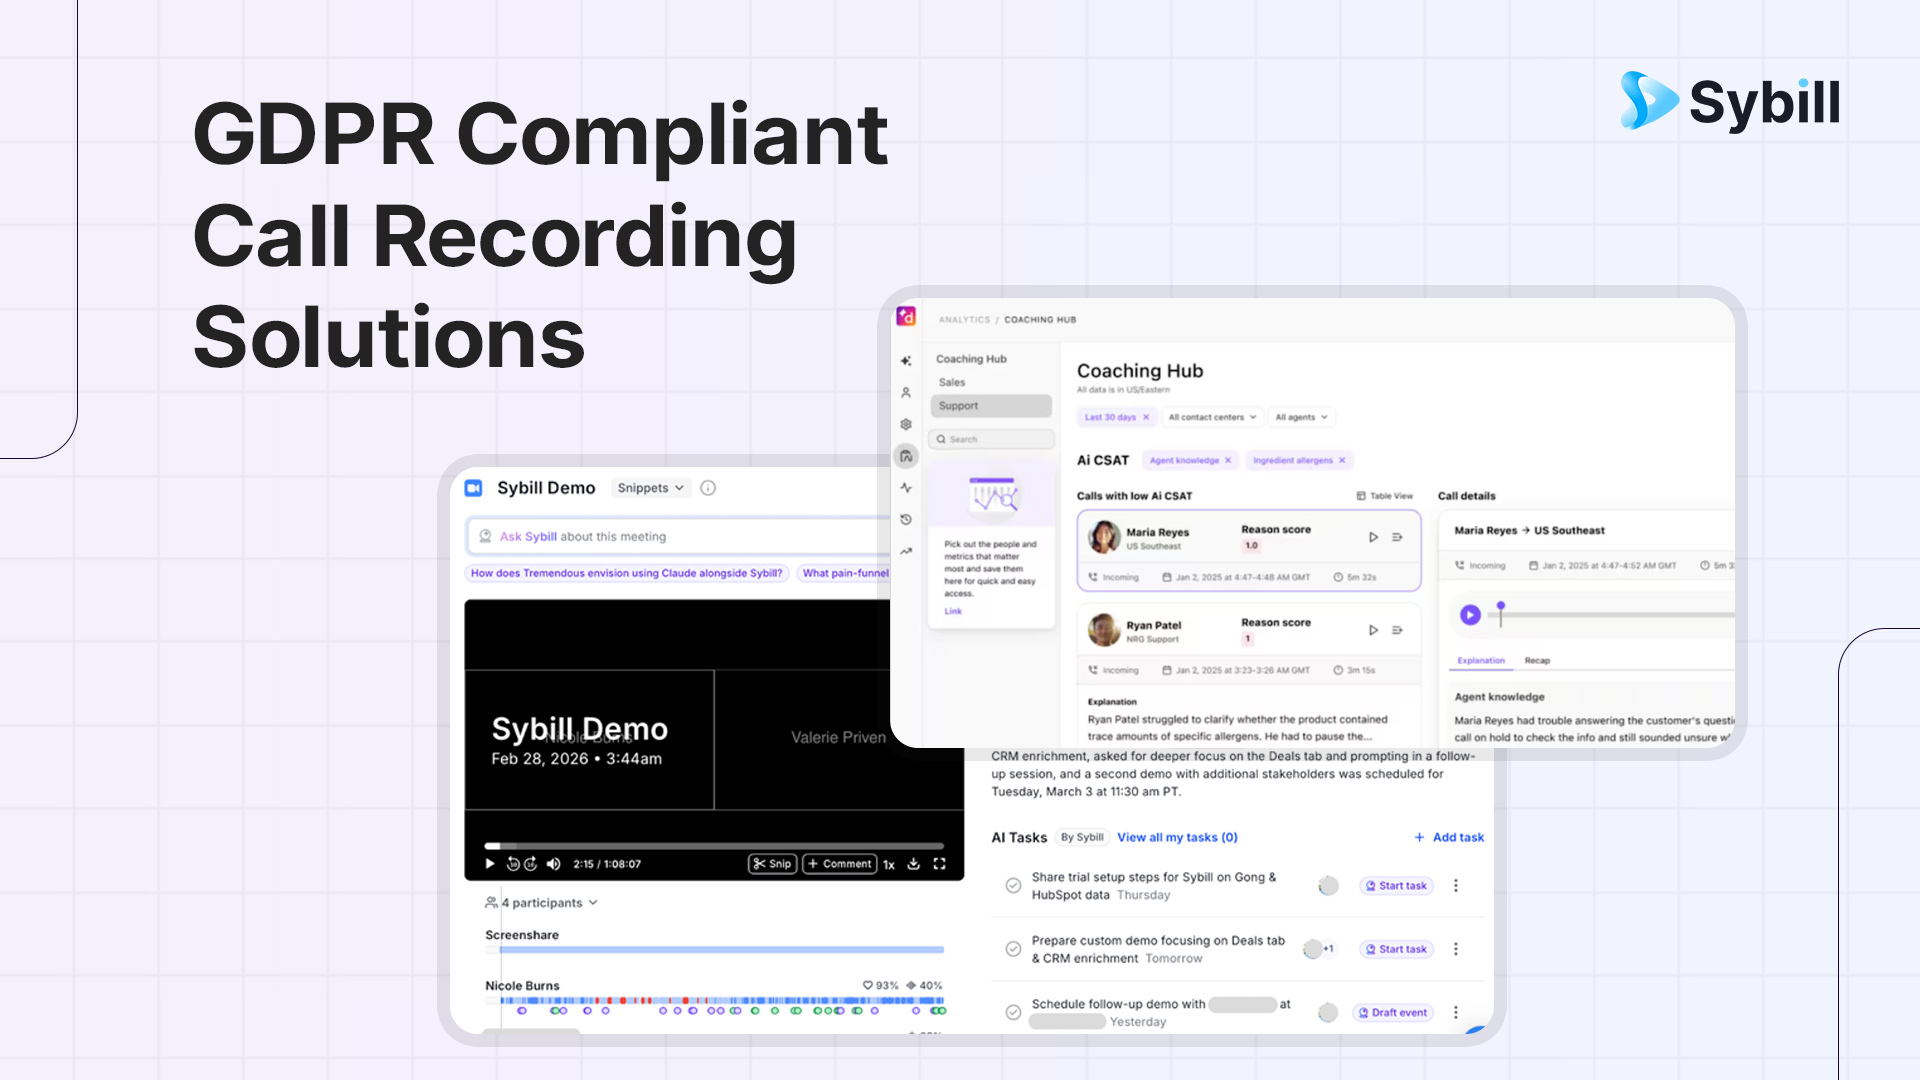Open the history clock sidebar icon
The width and height of the screenshot is (1920, 1080).
tap(906, 519)
